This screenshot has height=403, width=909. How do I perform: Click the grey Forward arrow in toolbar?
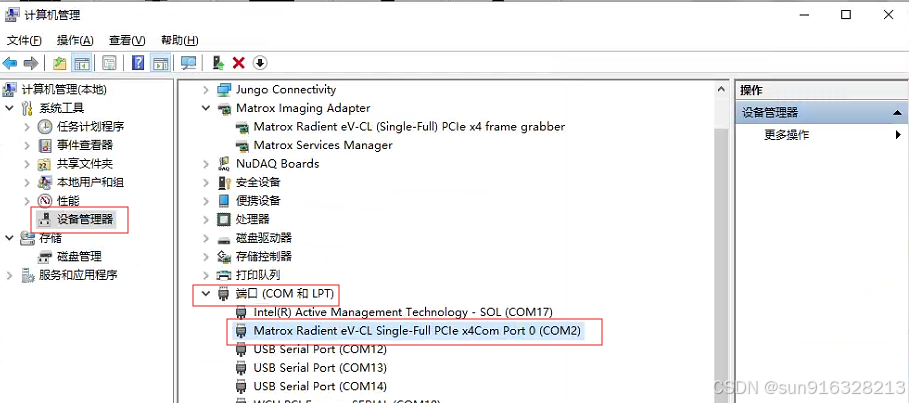tap(31, 63)
